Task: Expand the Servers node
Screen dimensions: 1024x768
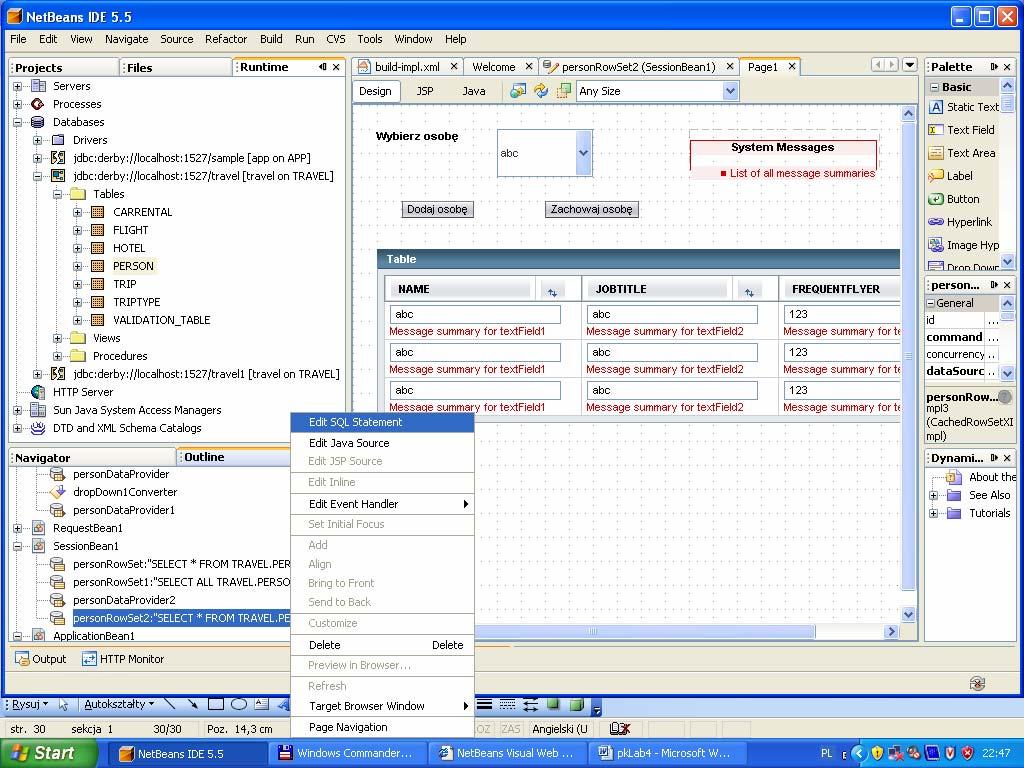Action: [x=18, y=86]
